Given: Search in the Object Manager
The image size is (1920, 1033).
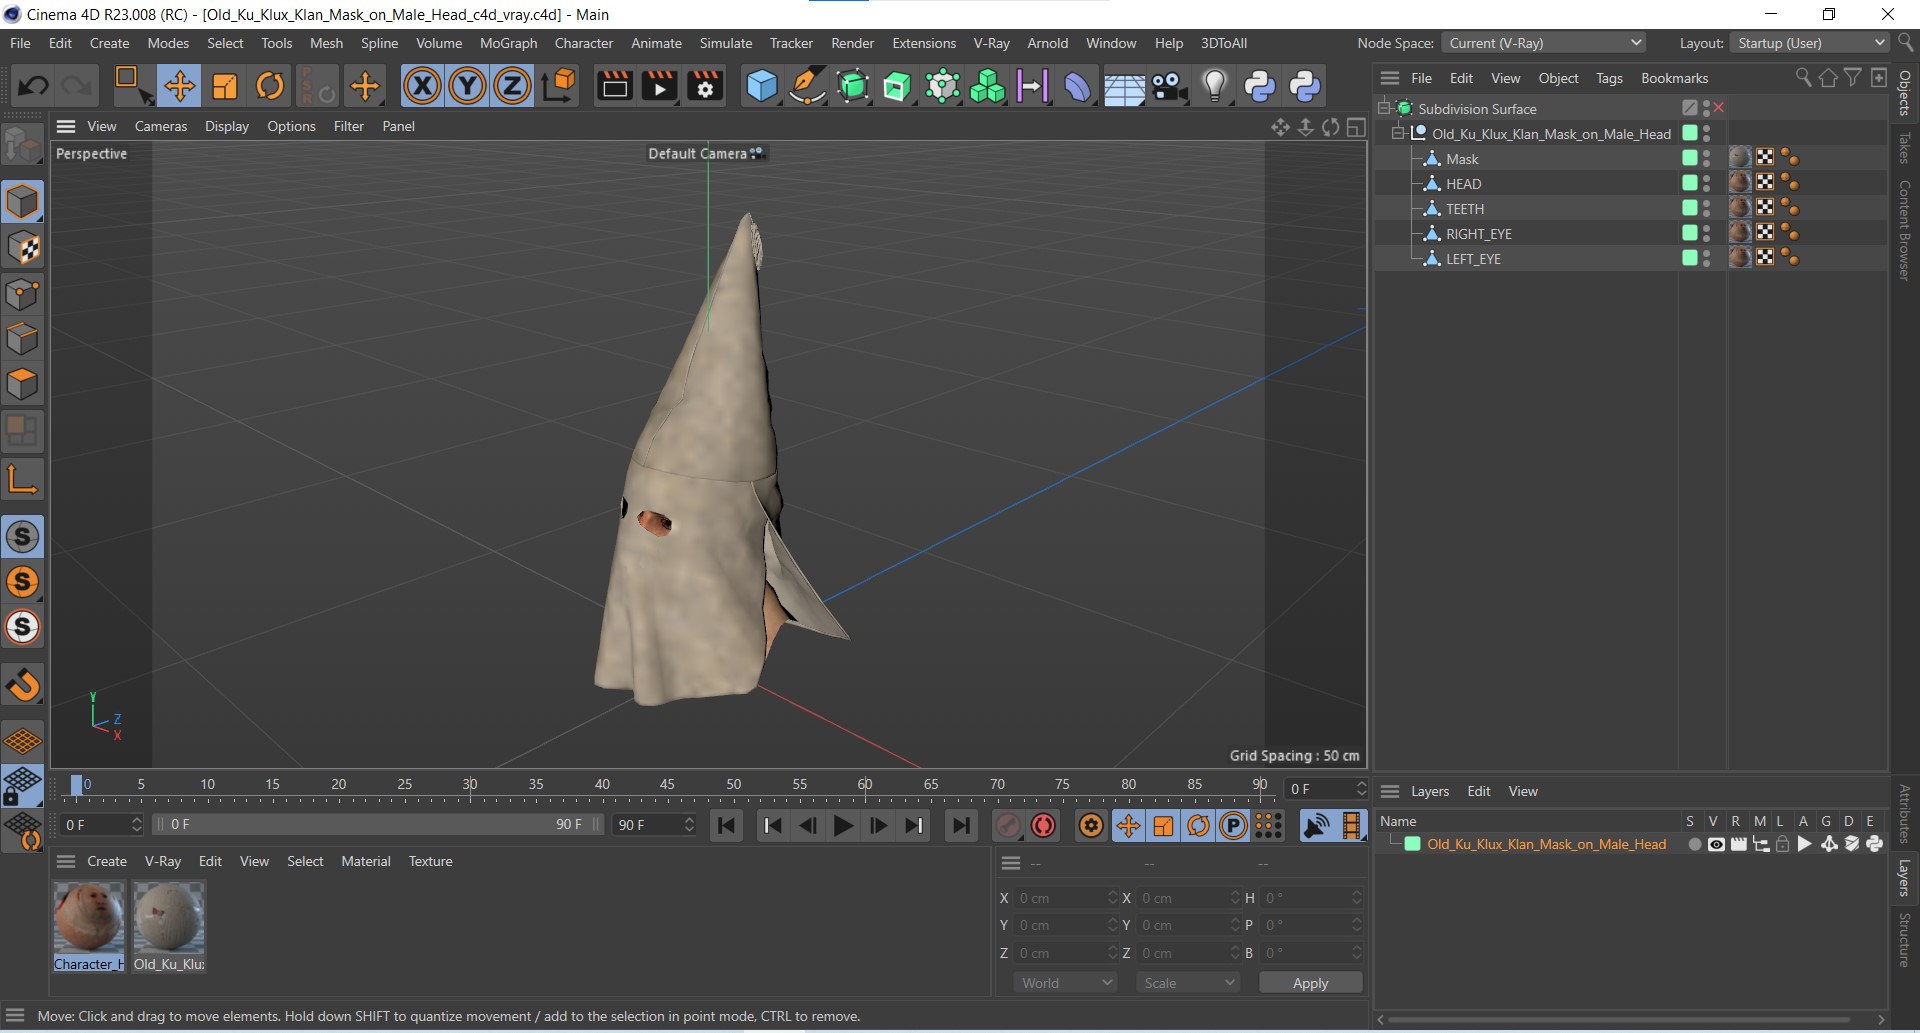Looking at the screenshot, I should [x=1803, y=77].
